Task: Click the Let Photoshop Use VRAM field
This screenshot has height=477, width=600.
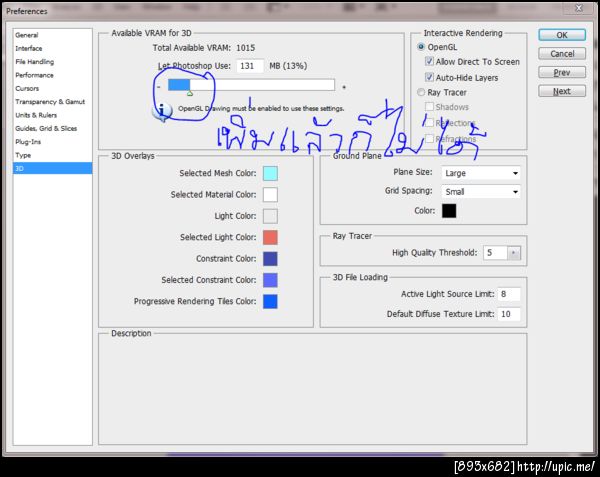Action: point(250,66)
